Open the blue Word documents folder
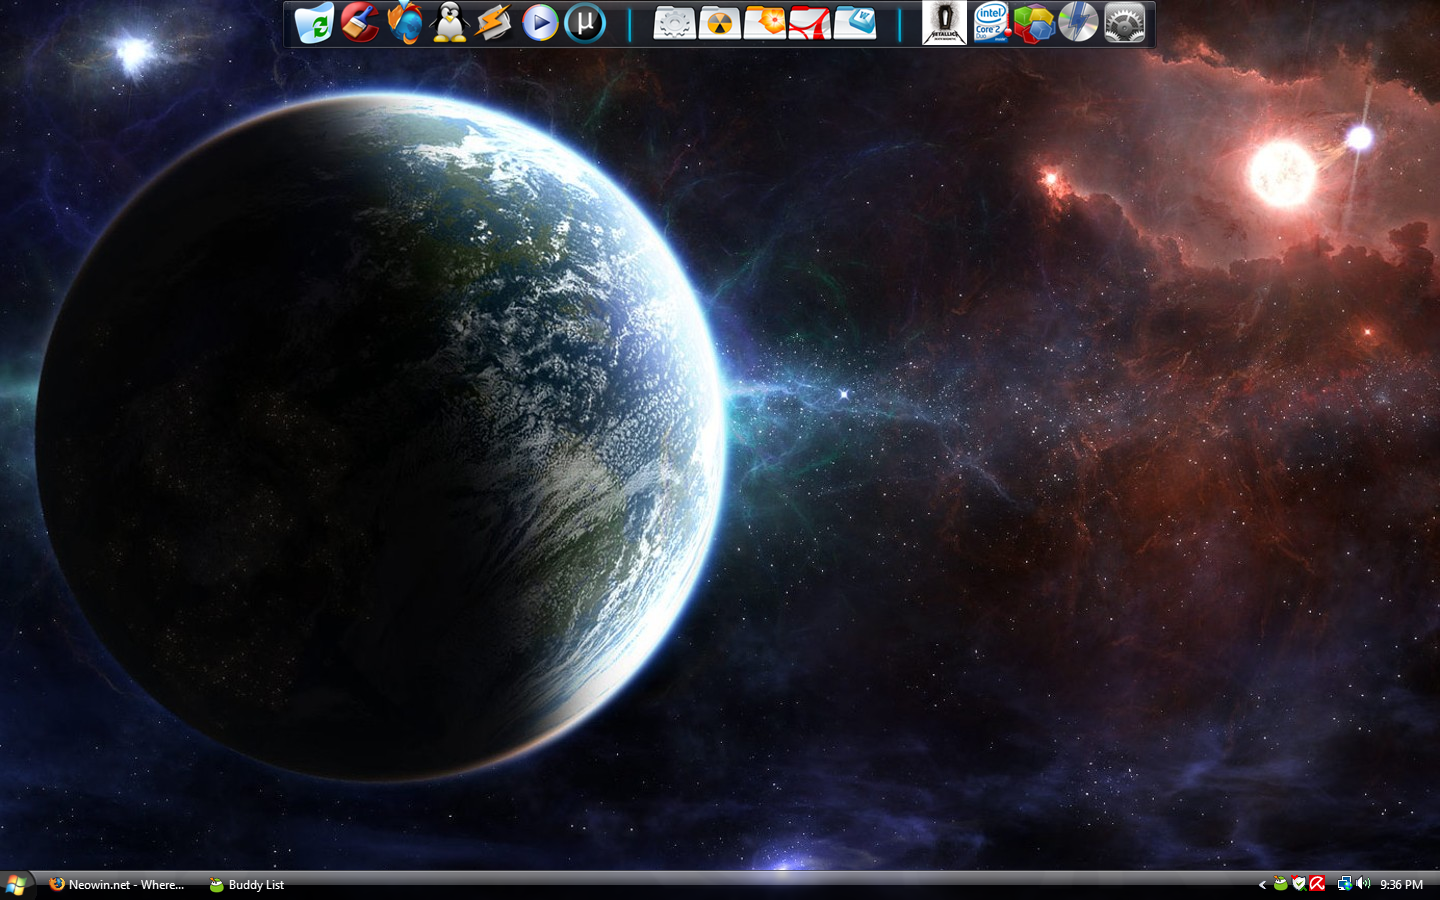The image size is (1440, 900). (x=855, y=23)
